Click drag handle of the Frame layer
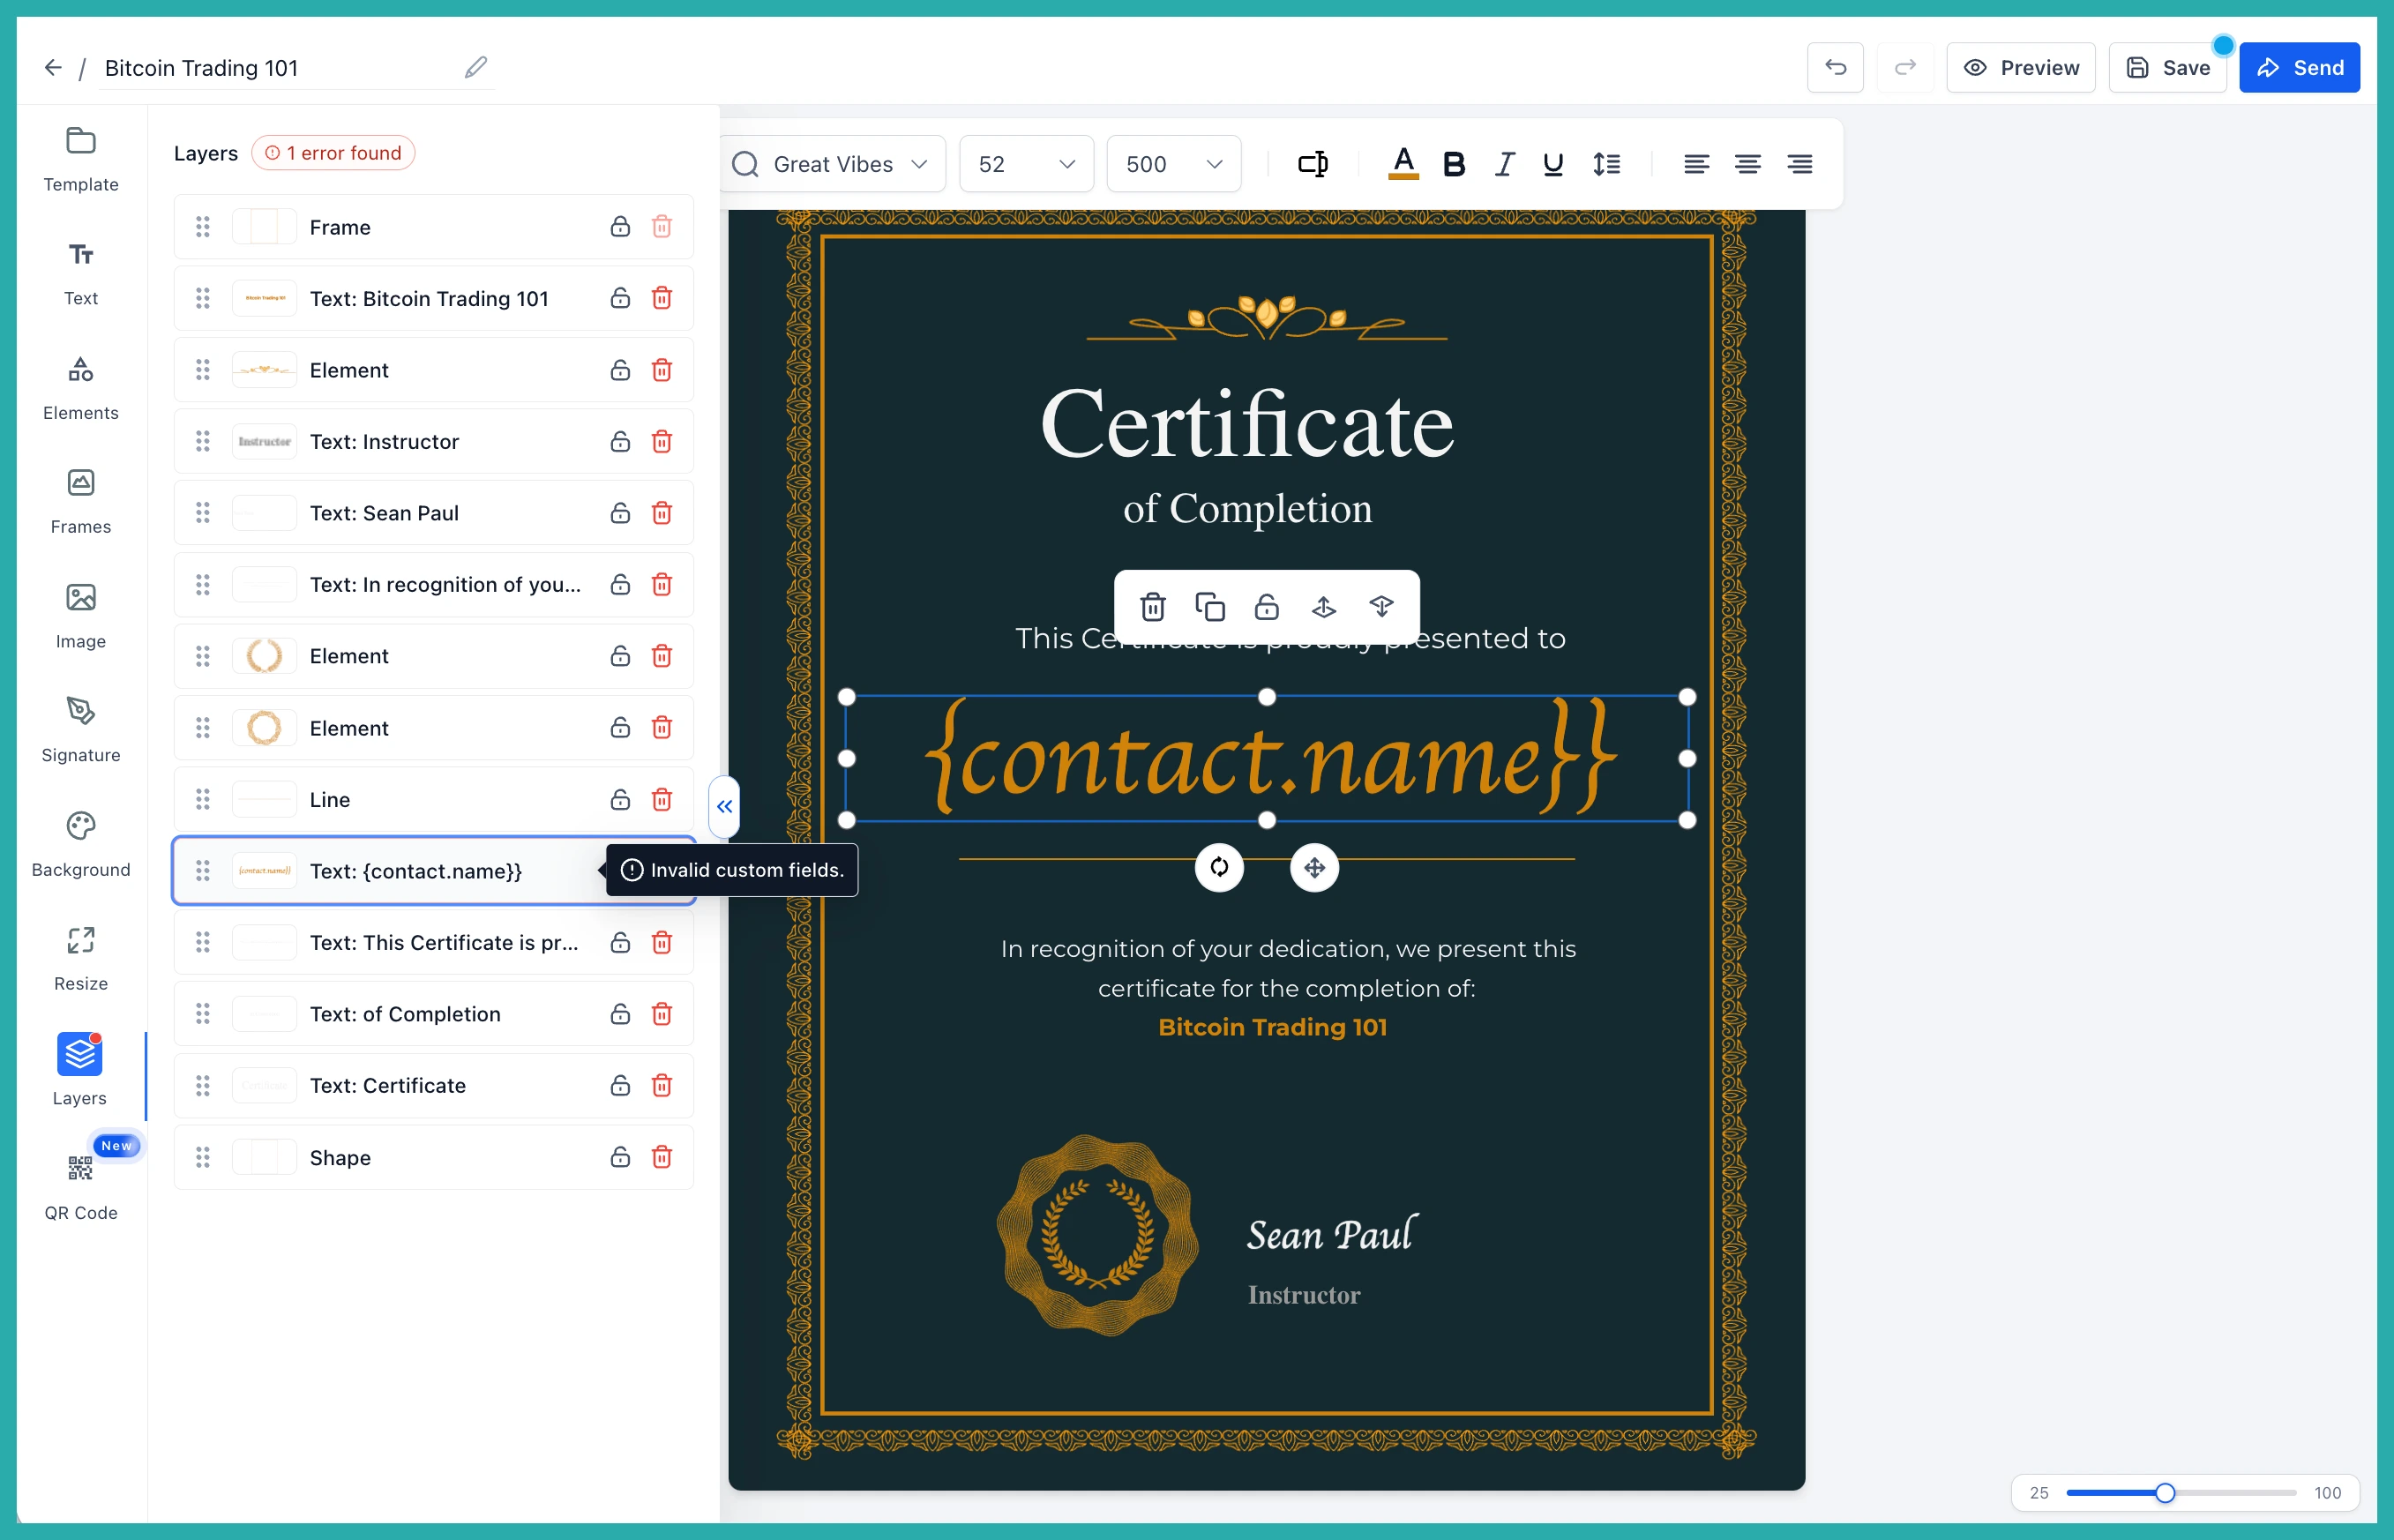2394x1540 pixels. point(203,227)
